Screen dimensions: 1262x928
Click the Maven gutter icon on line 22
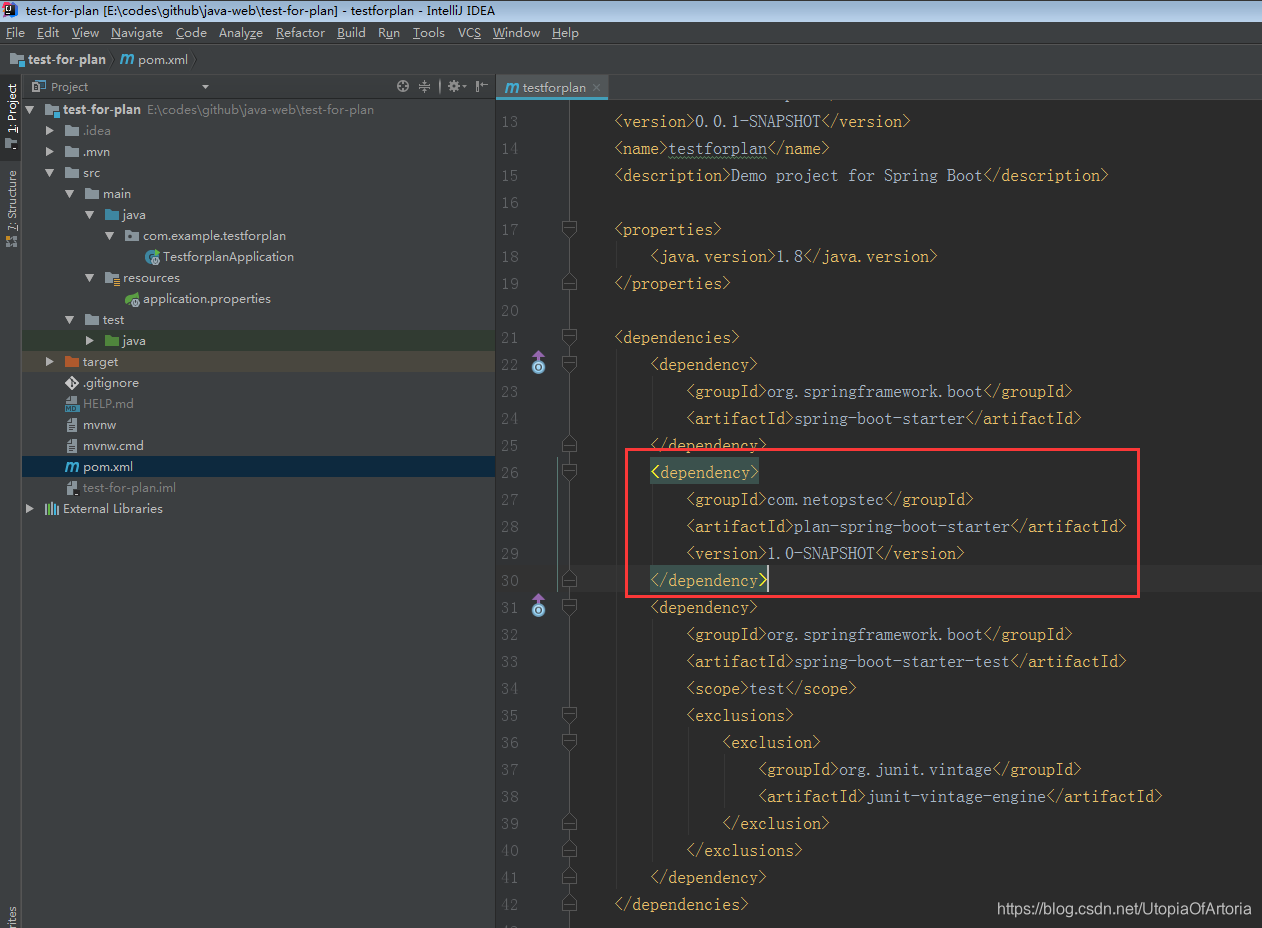(x=538, y=362)
